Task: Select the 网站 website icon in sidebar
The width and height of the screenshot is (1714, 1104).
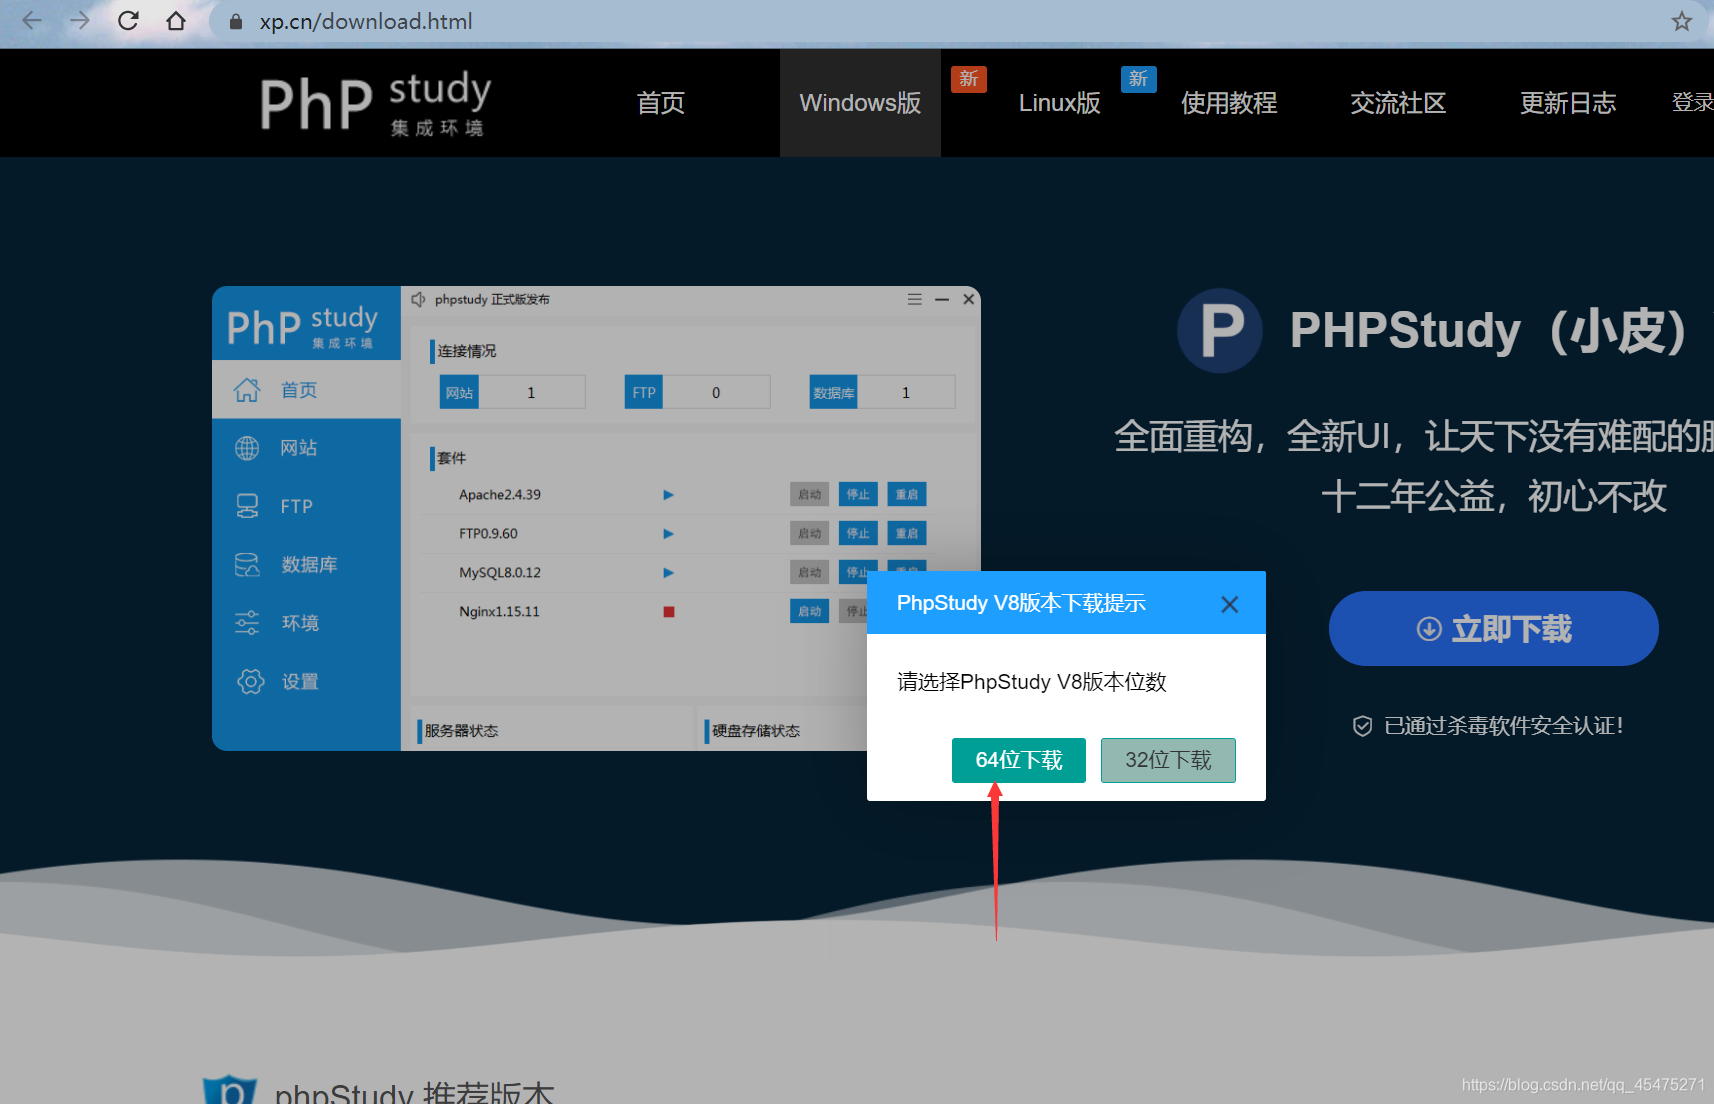Action: click(248, 447)
